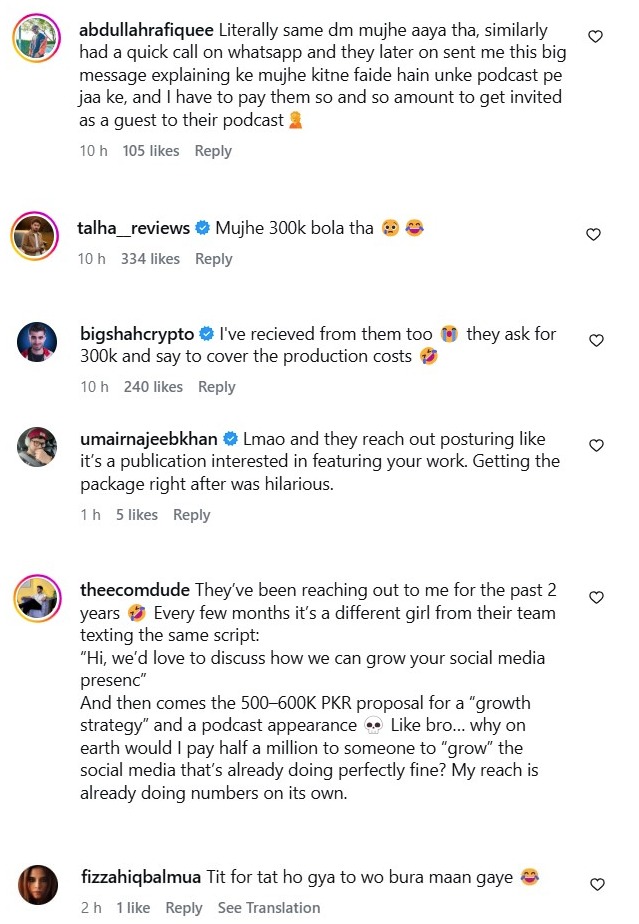Tap the heart on bigshahcrypto's comment

tap(596, 341)
